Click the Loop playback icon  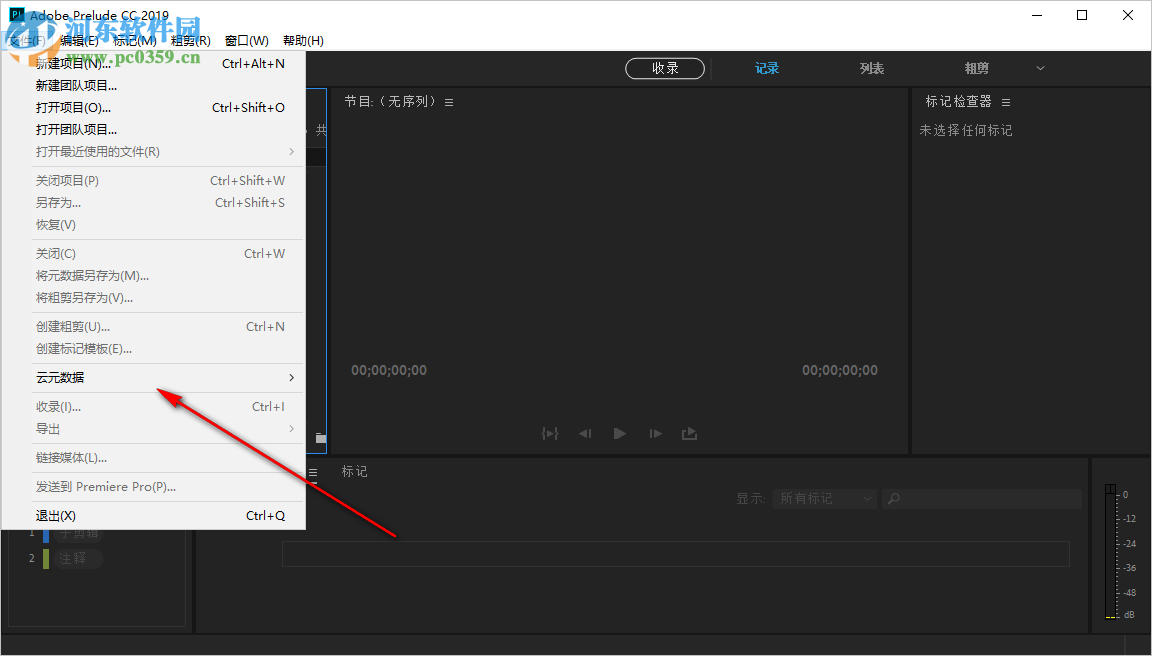[689, 433]
